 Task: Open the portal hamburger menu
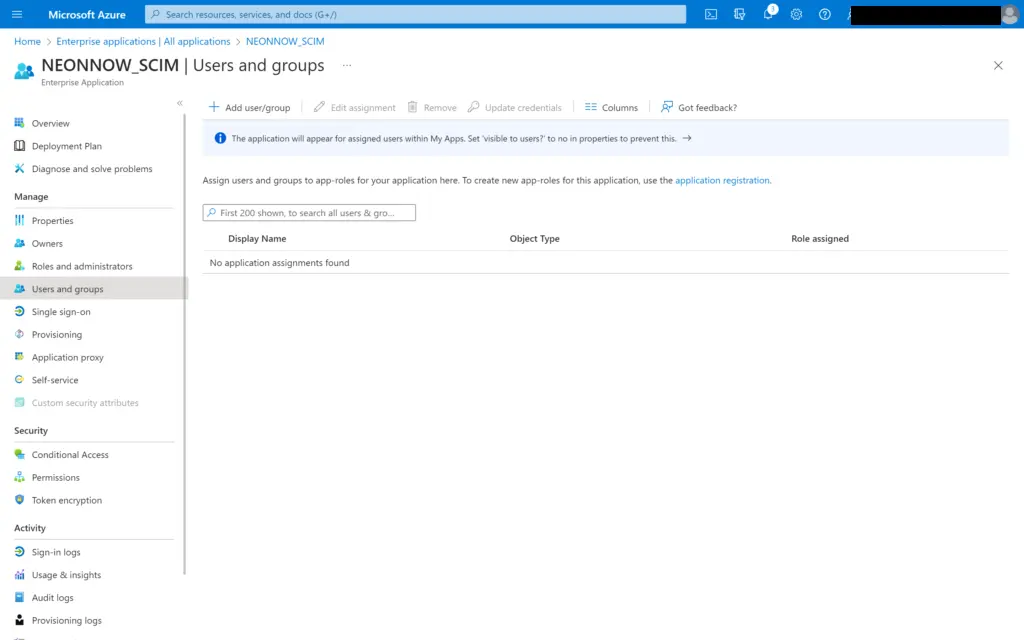coord(16,14)
